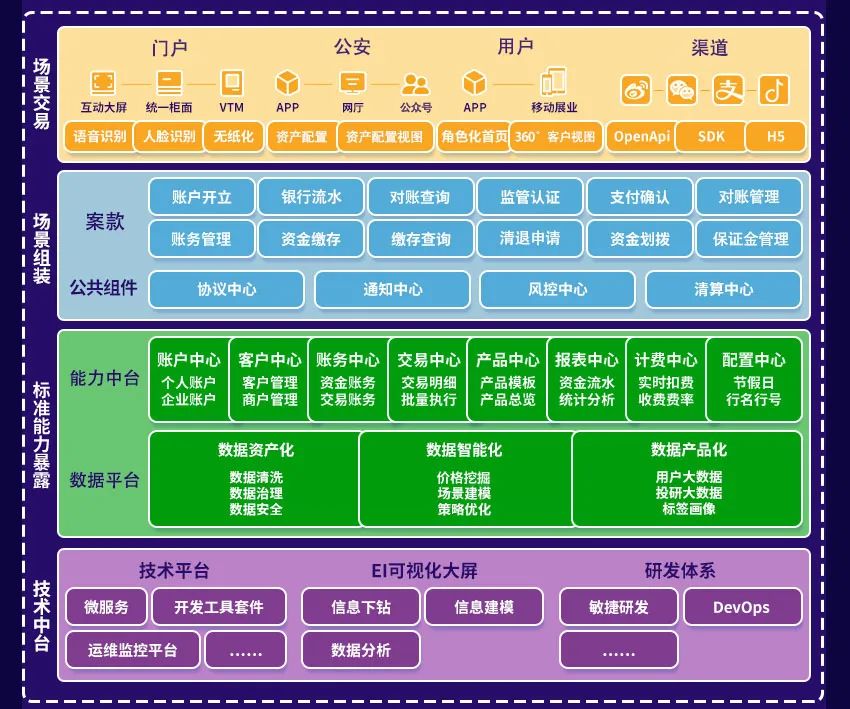Click the 互动大屏 screen icon
Viewport: 850px width, 709px height.
click(x=103, y=83)
